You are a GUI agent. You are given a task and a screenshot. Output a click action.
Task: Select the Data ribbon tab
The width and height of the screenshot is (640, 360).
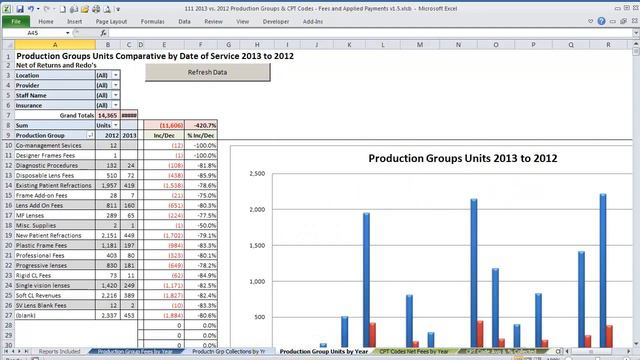pyautogui.click(x=184, y=21)
